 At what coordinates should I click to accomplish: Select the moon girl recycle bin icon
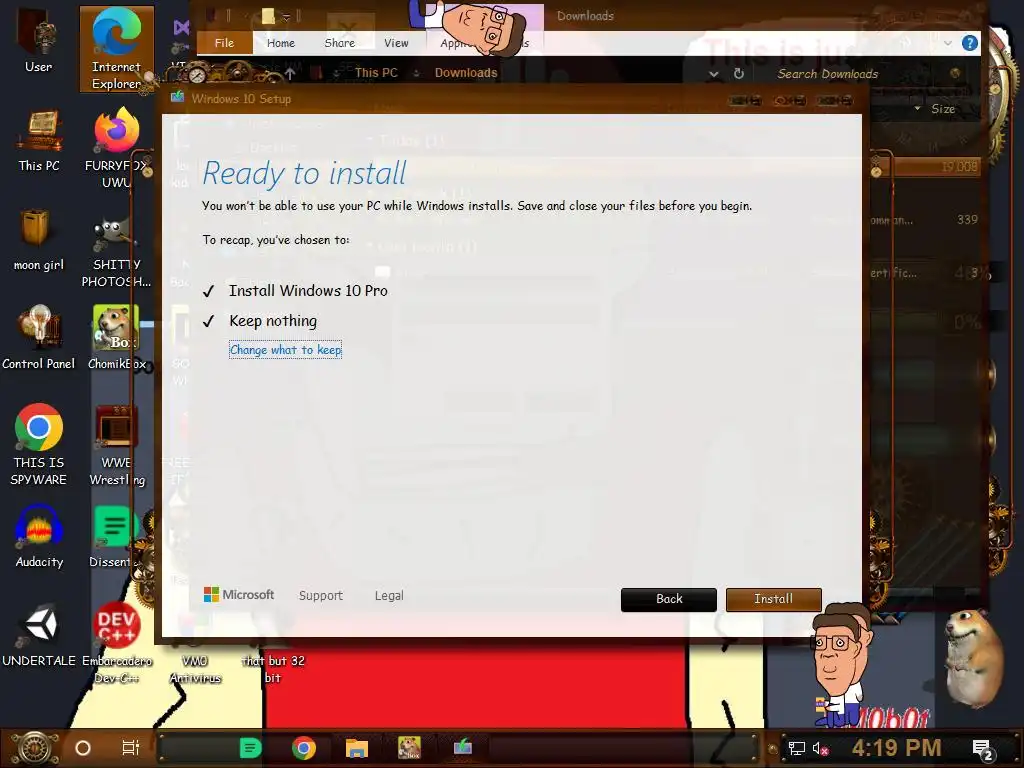39,240
